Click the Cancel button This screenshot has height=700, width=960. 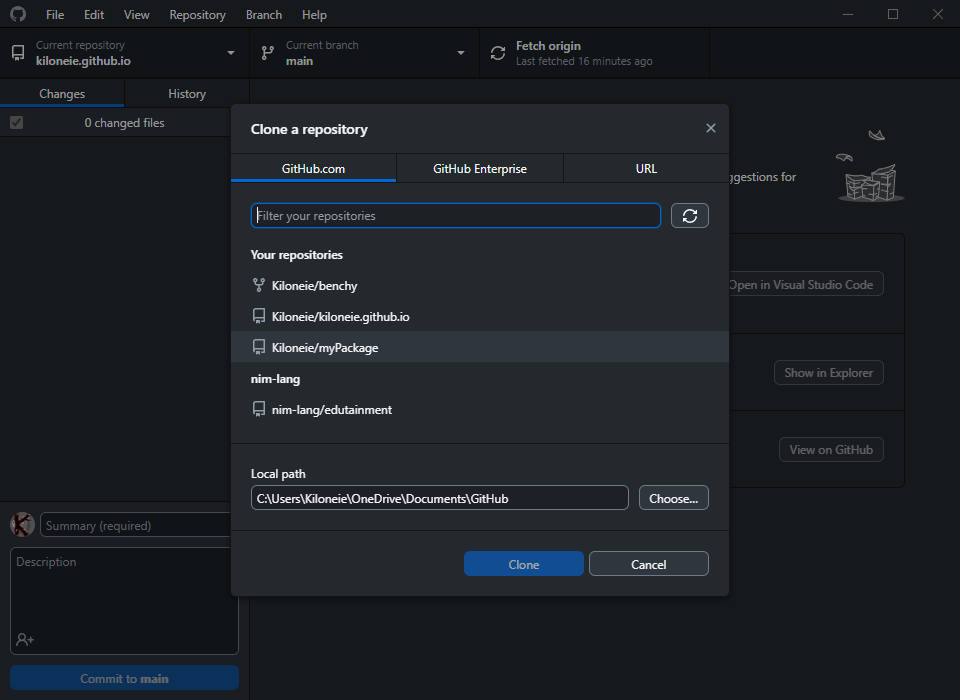click(648, 564)
